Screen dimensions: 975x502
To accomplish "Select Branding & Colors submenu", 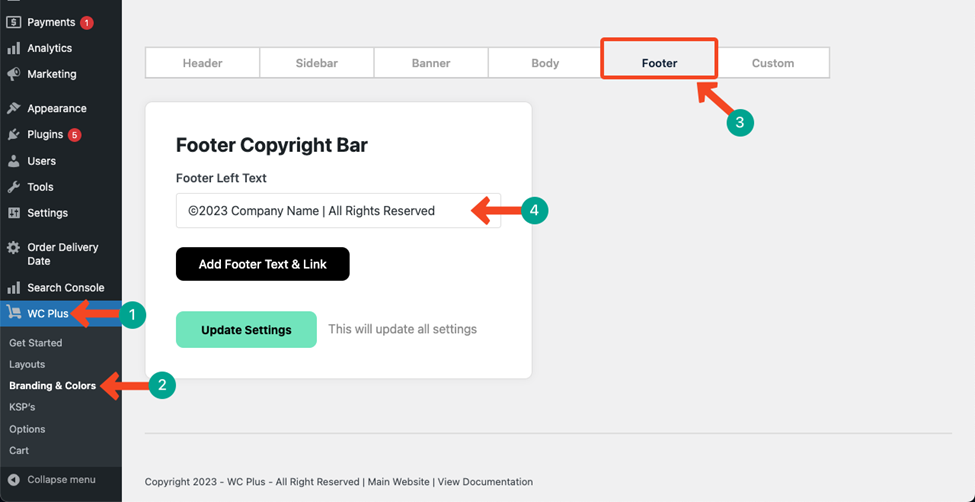I will pyautogui.click(x=53, y=386).
